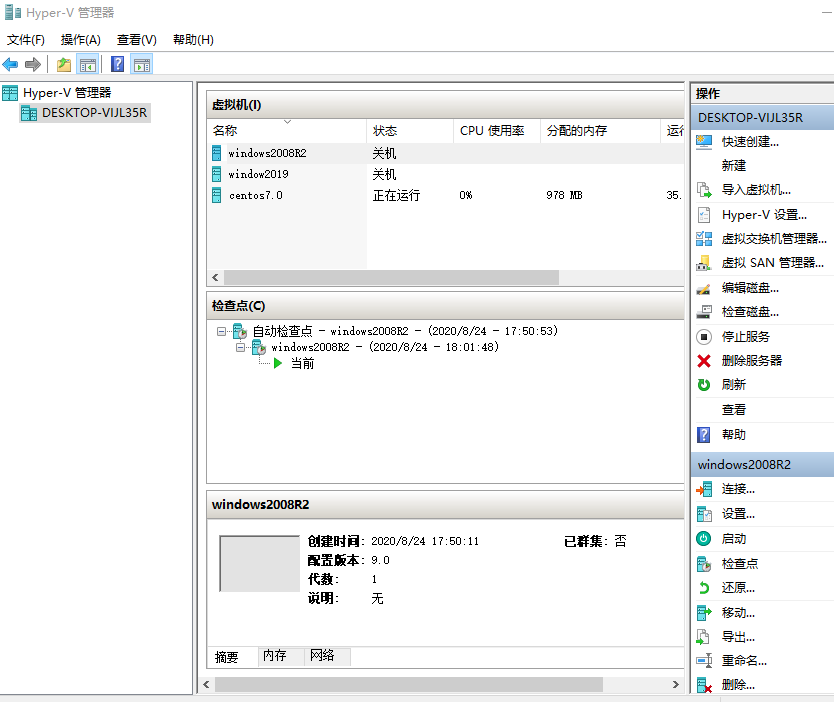The width and height of the screenshot is (834, 702).
Task: Open the windows2008R2 设置... icon
Action: pyautogui.click(x=704, y=514)
